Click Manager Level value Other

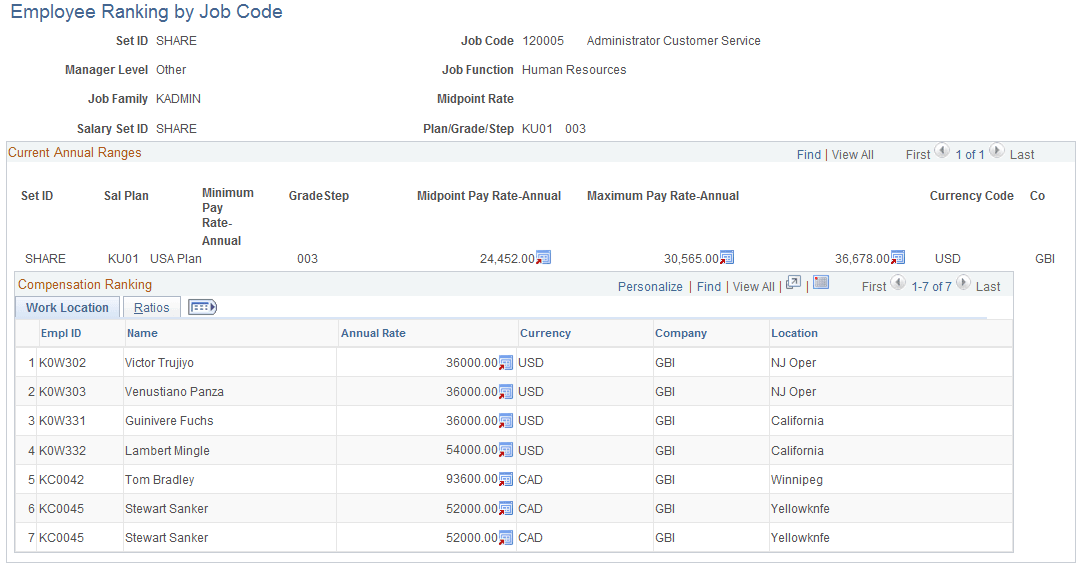171,70
